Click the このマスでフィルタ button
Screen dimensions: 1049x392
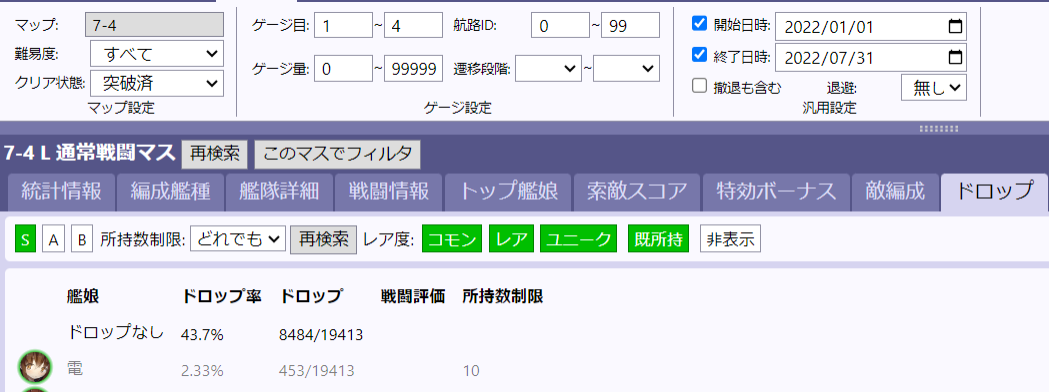click(x=337, y=154)
